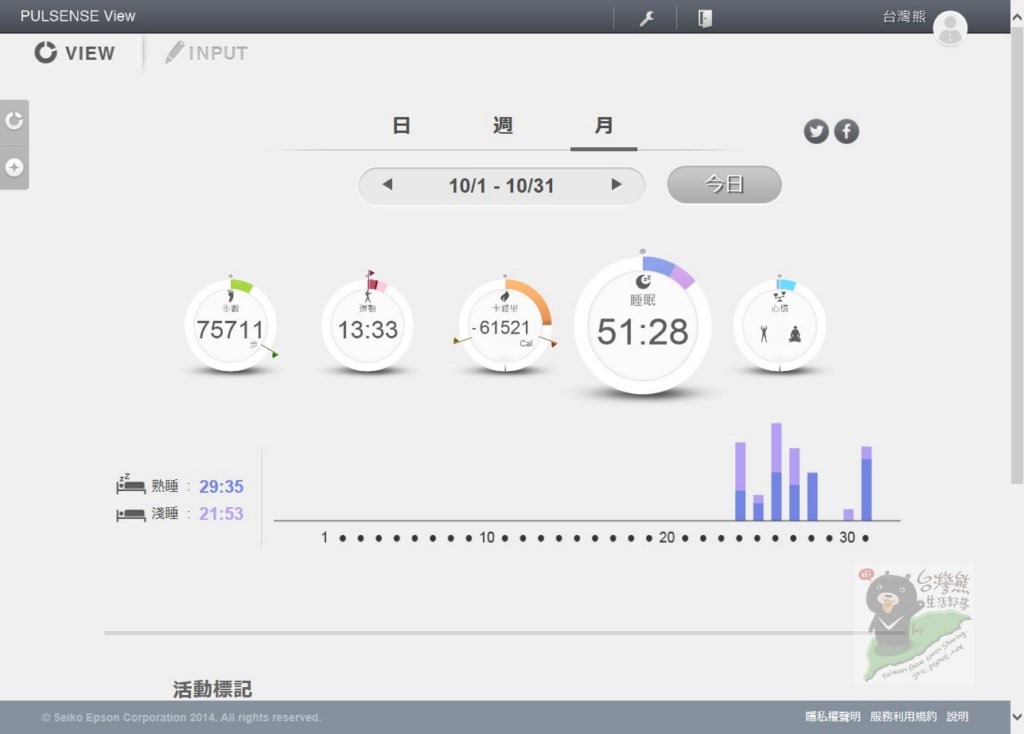Open the 服務利用規約 terms link
The image size is (1024, 734).
pyautogui.click(x=903, y=716)
